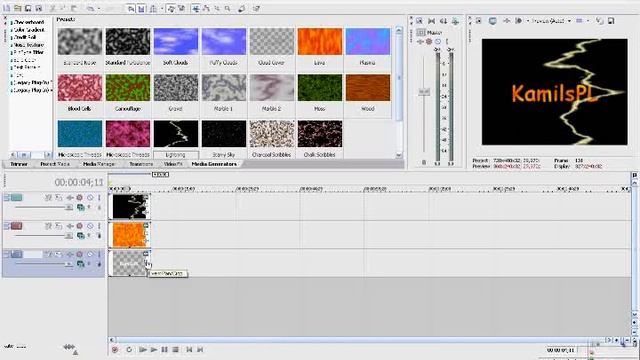
Task: Click the Play button in transport bar
Action: (154, 350)
